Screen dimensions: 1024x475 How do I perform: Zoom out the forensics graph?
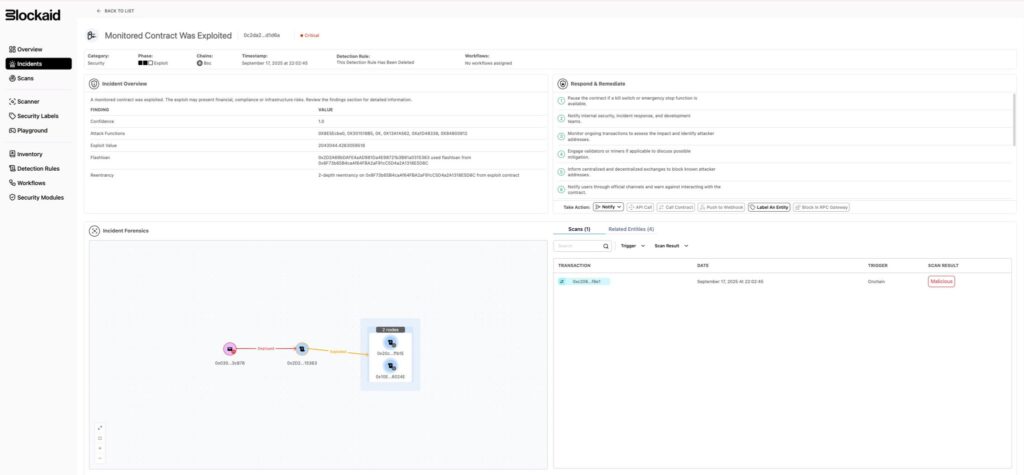100,459
